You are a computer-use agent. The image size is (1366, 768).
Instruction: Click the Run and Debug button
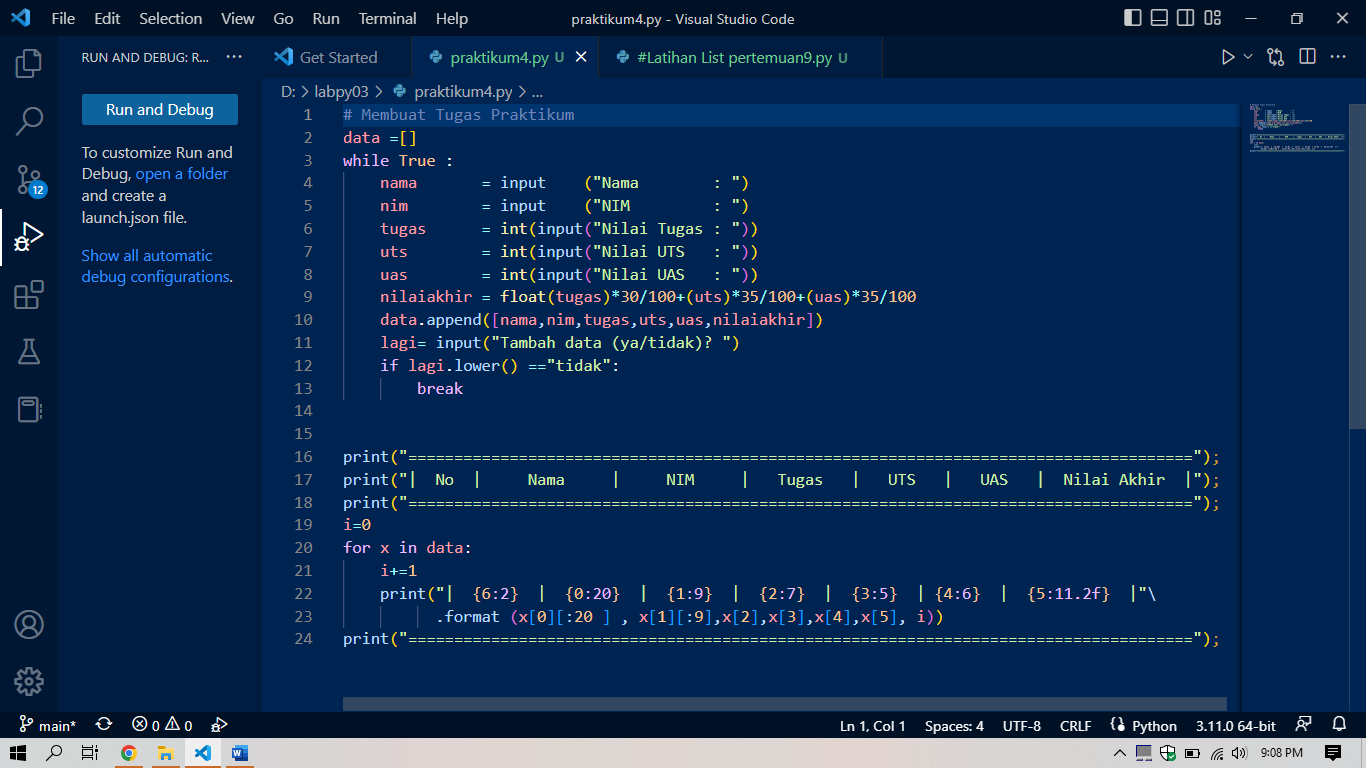pos(160,110)
